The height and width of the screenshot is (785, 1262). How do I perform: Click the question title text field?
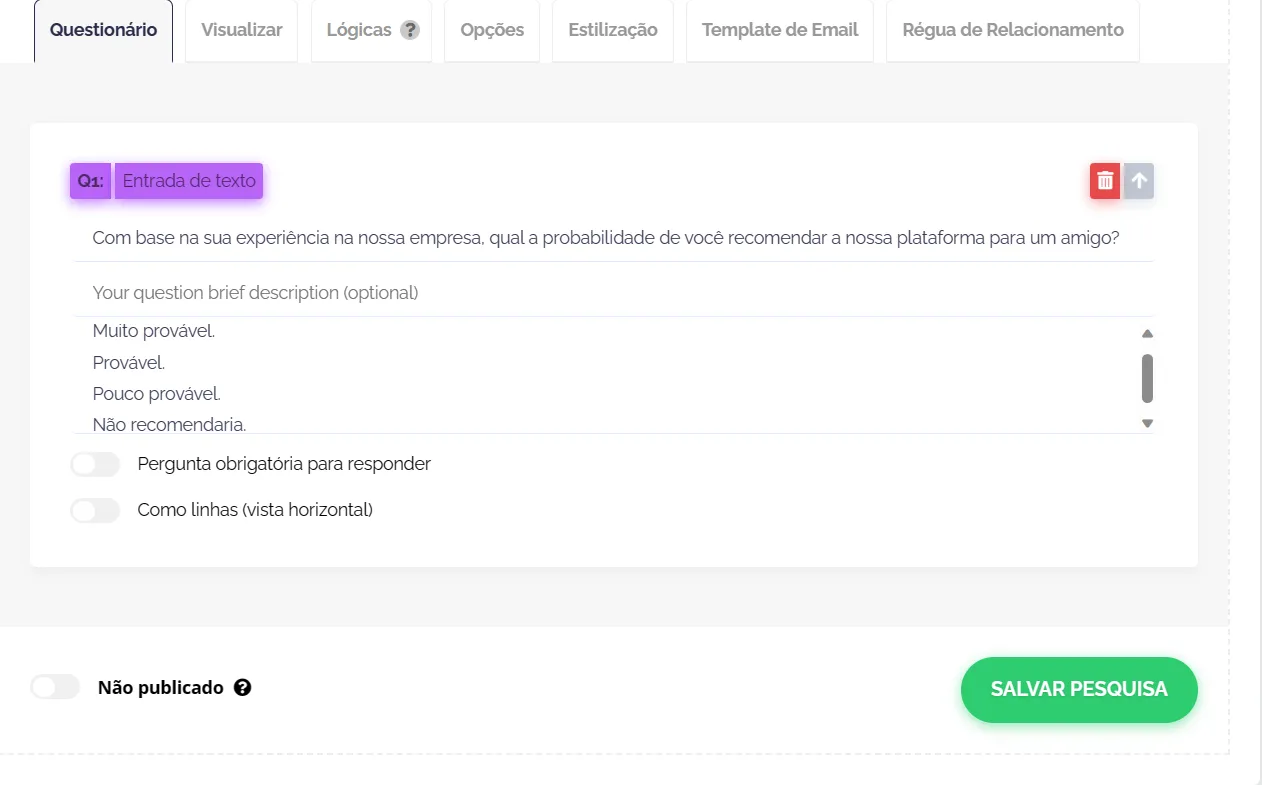click(613, 238)
